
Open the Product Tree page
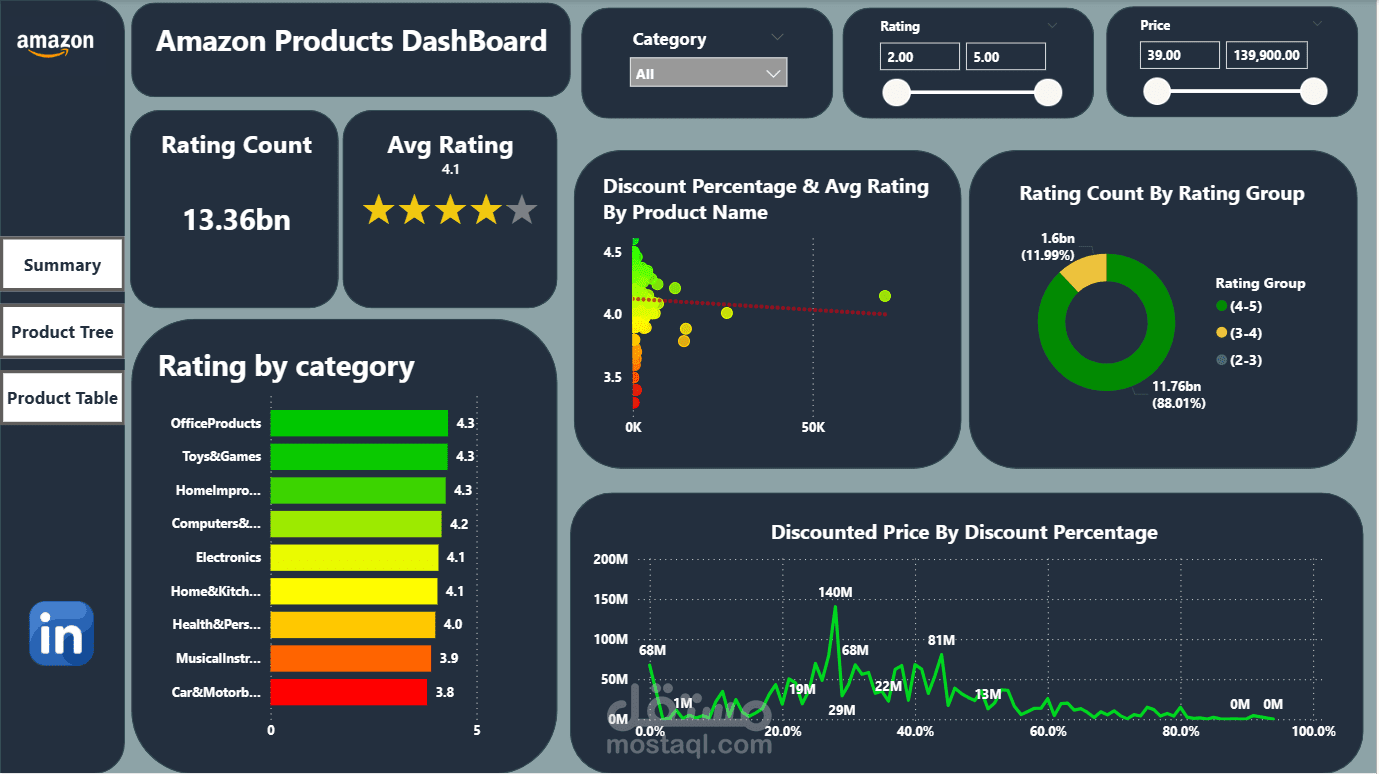(x=62, y=332)
